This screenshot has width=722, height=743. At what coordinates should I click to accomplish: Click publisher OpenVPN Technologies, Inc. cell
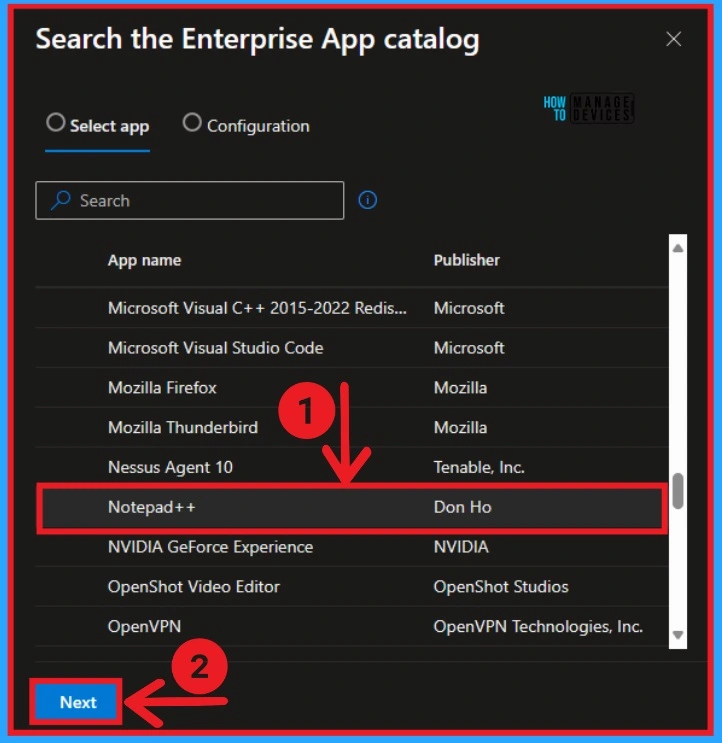coord(538,626)
